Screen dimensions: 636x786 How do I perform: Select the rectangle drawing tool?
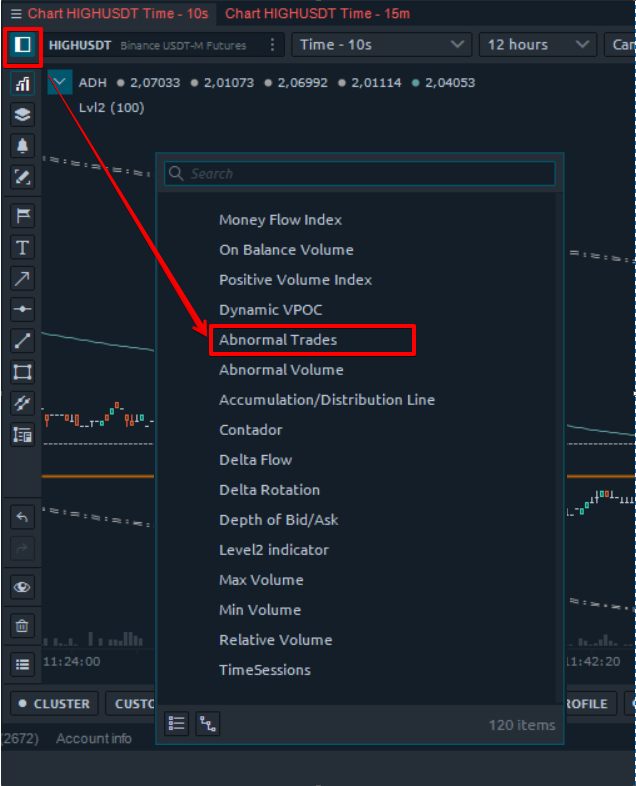(22, 372)
